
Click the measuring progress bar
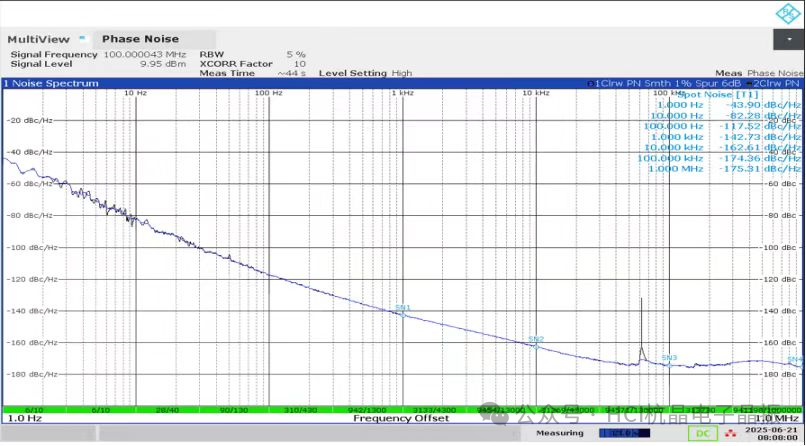620,433
